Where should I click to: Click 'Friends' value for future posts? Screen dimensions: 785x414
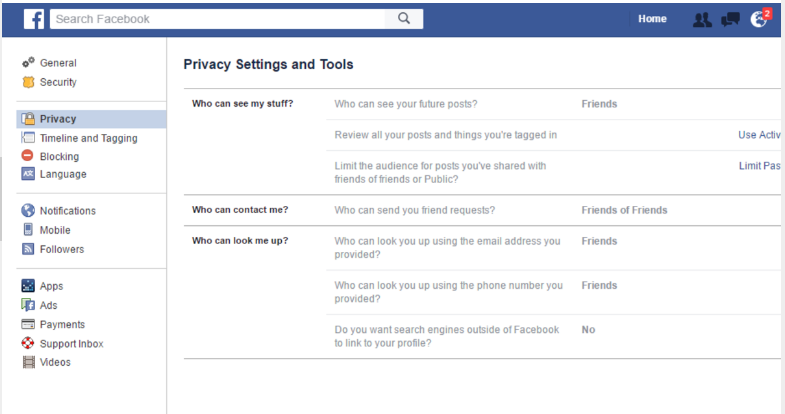[x=599, y=104]
